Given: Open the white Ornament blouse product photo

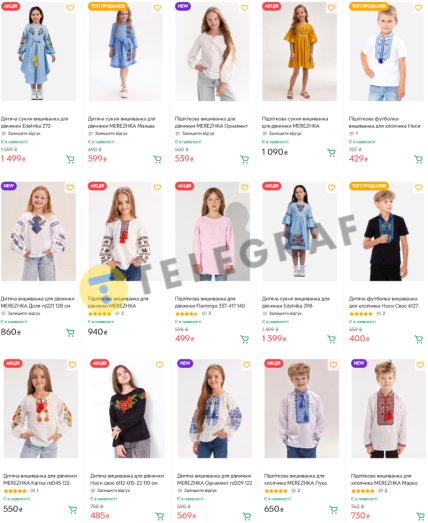Looking at the screenshot, I should tap(212, 52).
